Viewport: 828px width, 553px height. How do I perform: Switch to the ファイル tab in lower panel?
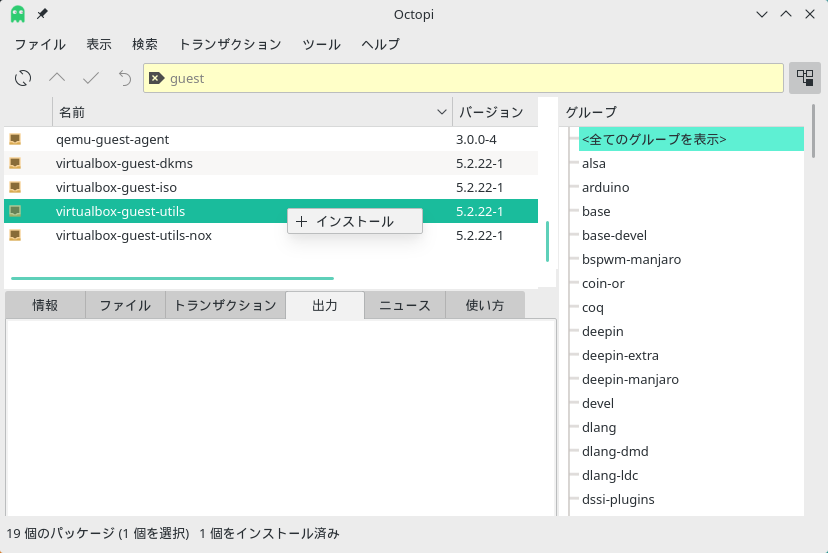[x=125, y=305]
